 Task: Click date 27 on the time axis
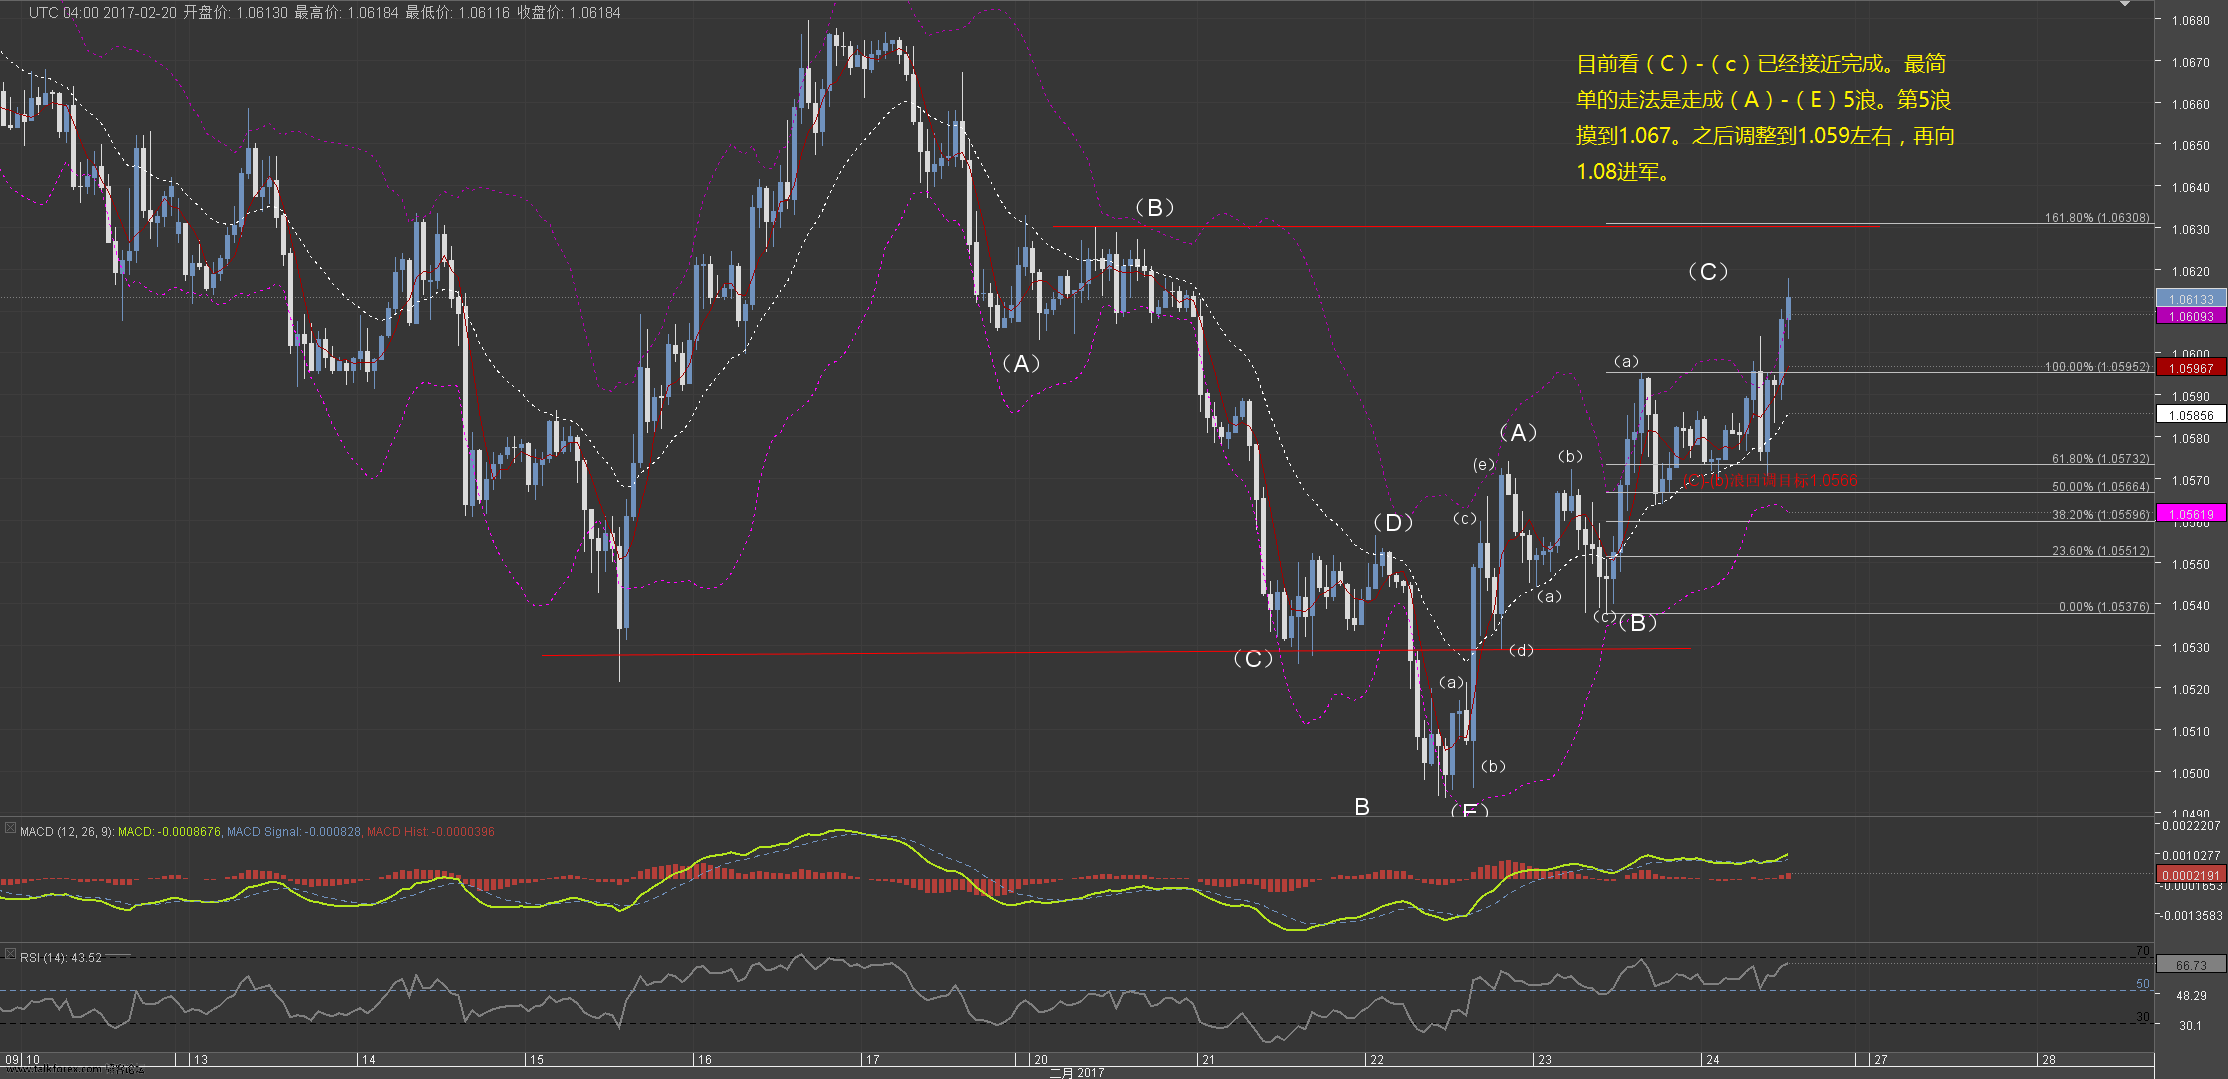1881,1059
